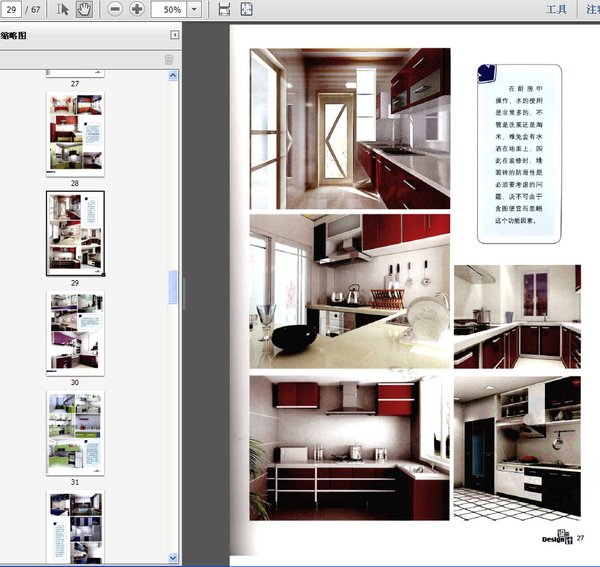Click the thumbnail scrollbar handle
Screen dimensions: 600x567
[x=173, y=287]
